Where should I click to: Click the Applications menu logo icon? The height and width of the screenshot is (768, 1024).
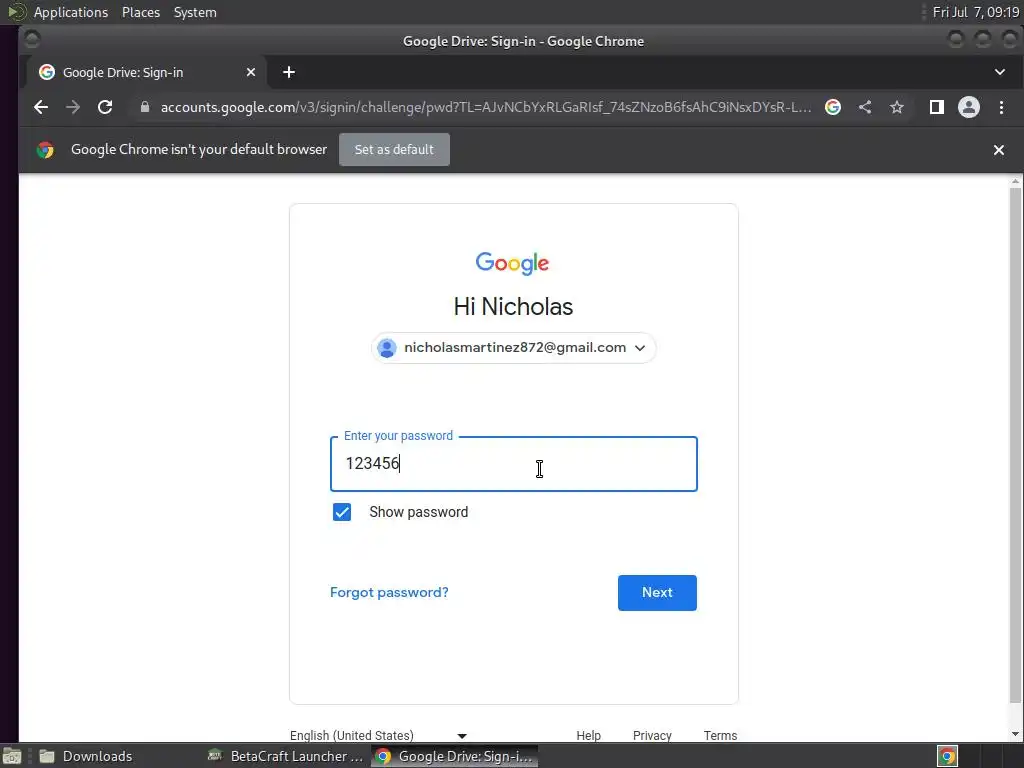click(16, 12)
